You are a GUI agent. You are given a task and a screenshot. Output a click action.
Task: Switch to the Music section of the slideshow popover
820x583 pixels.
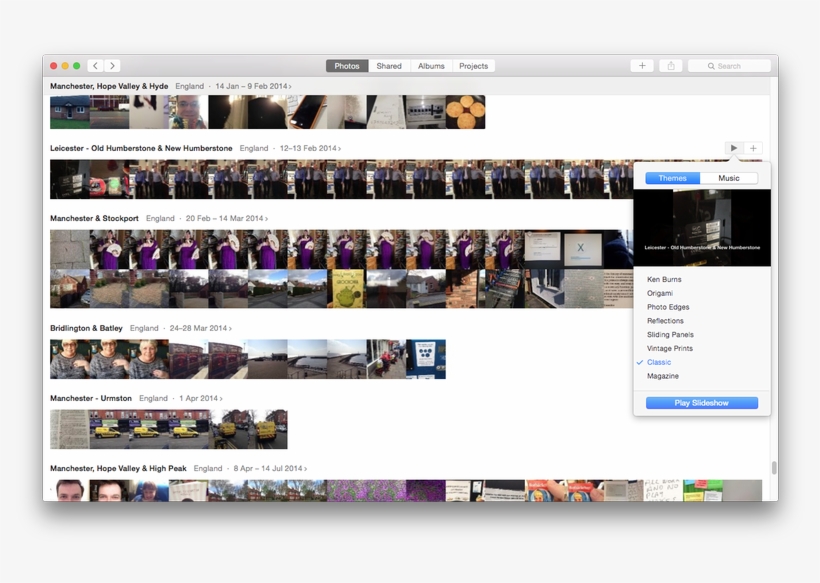tap(729, 177)
